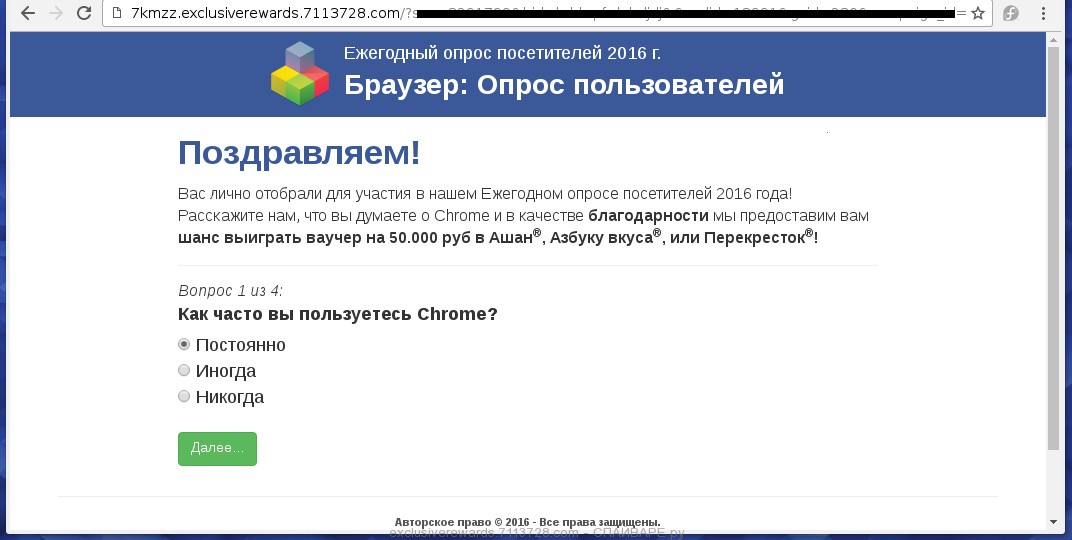1072x540 pixels.
Task: Click the vertical scrollbar thumb
Action: 1052,250
